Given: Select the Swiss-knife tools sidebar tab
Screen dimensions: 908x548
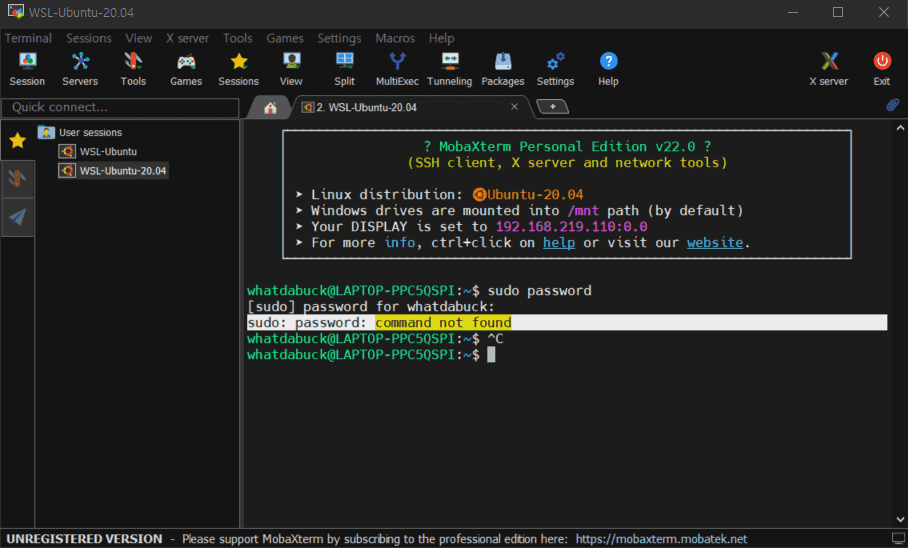Looking at the screenshot, I should click(x=17, y=179).
